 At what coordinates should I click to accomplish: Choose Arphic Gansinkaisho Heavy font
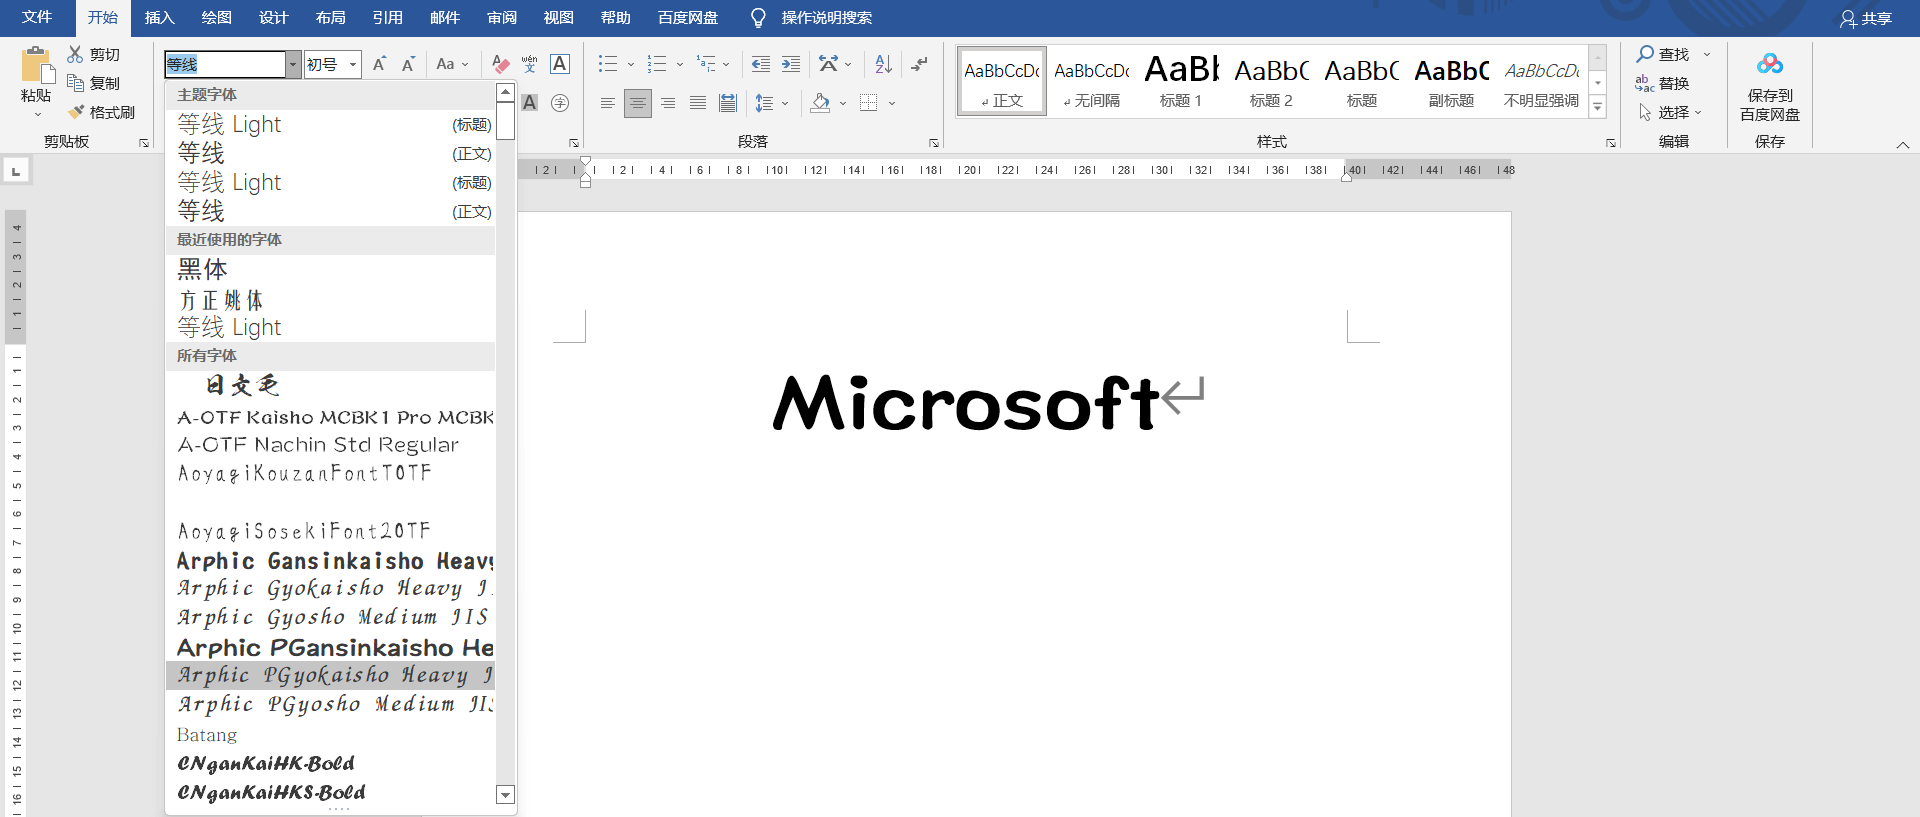tap(330, 560)
